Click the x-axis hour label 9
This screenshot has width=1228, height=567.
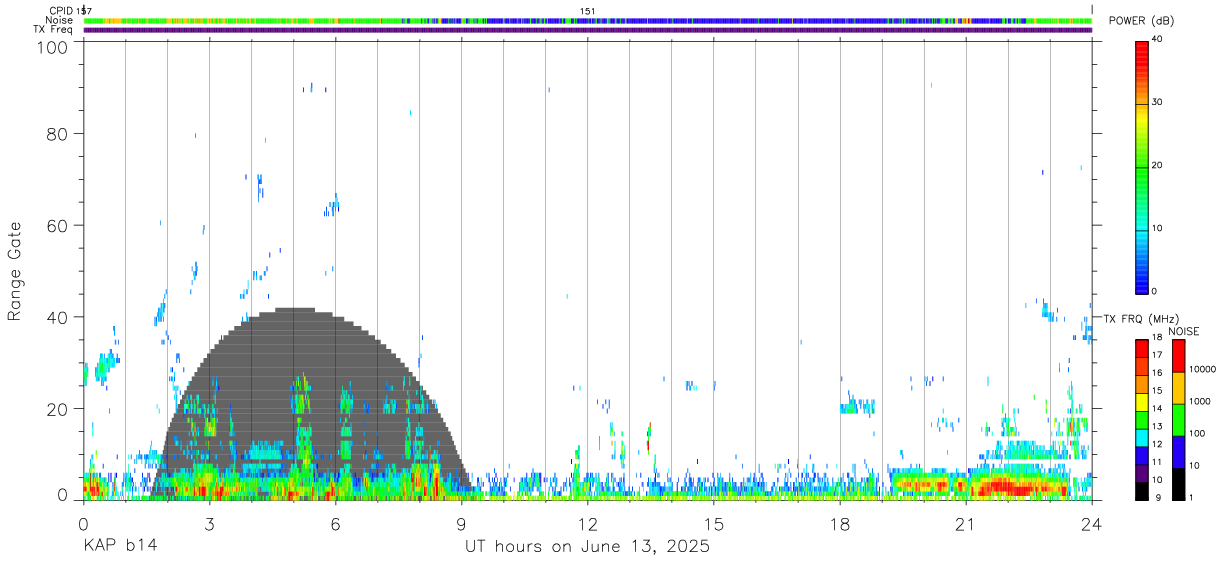click(x=461, y=524)
